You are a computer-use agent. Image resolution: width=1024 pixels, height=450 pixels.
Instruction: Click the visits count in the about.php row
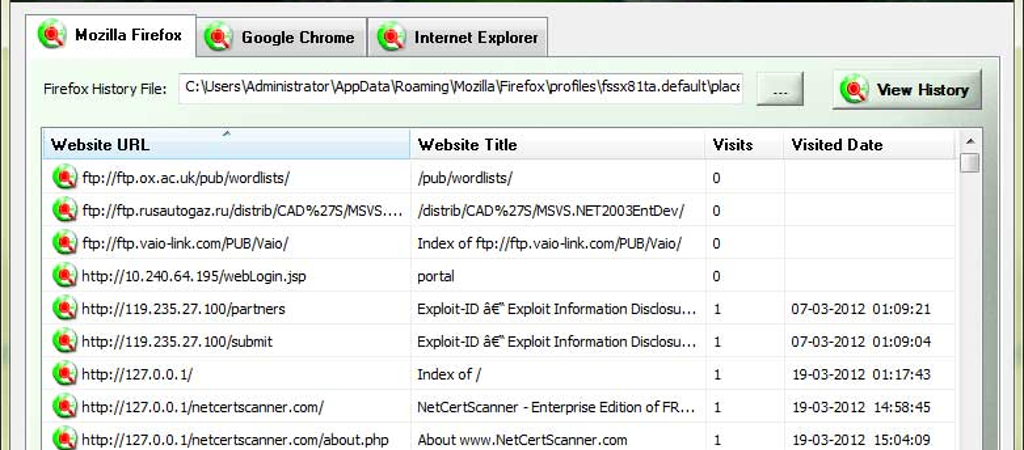click(x=717, y=440)
